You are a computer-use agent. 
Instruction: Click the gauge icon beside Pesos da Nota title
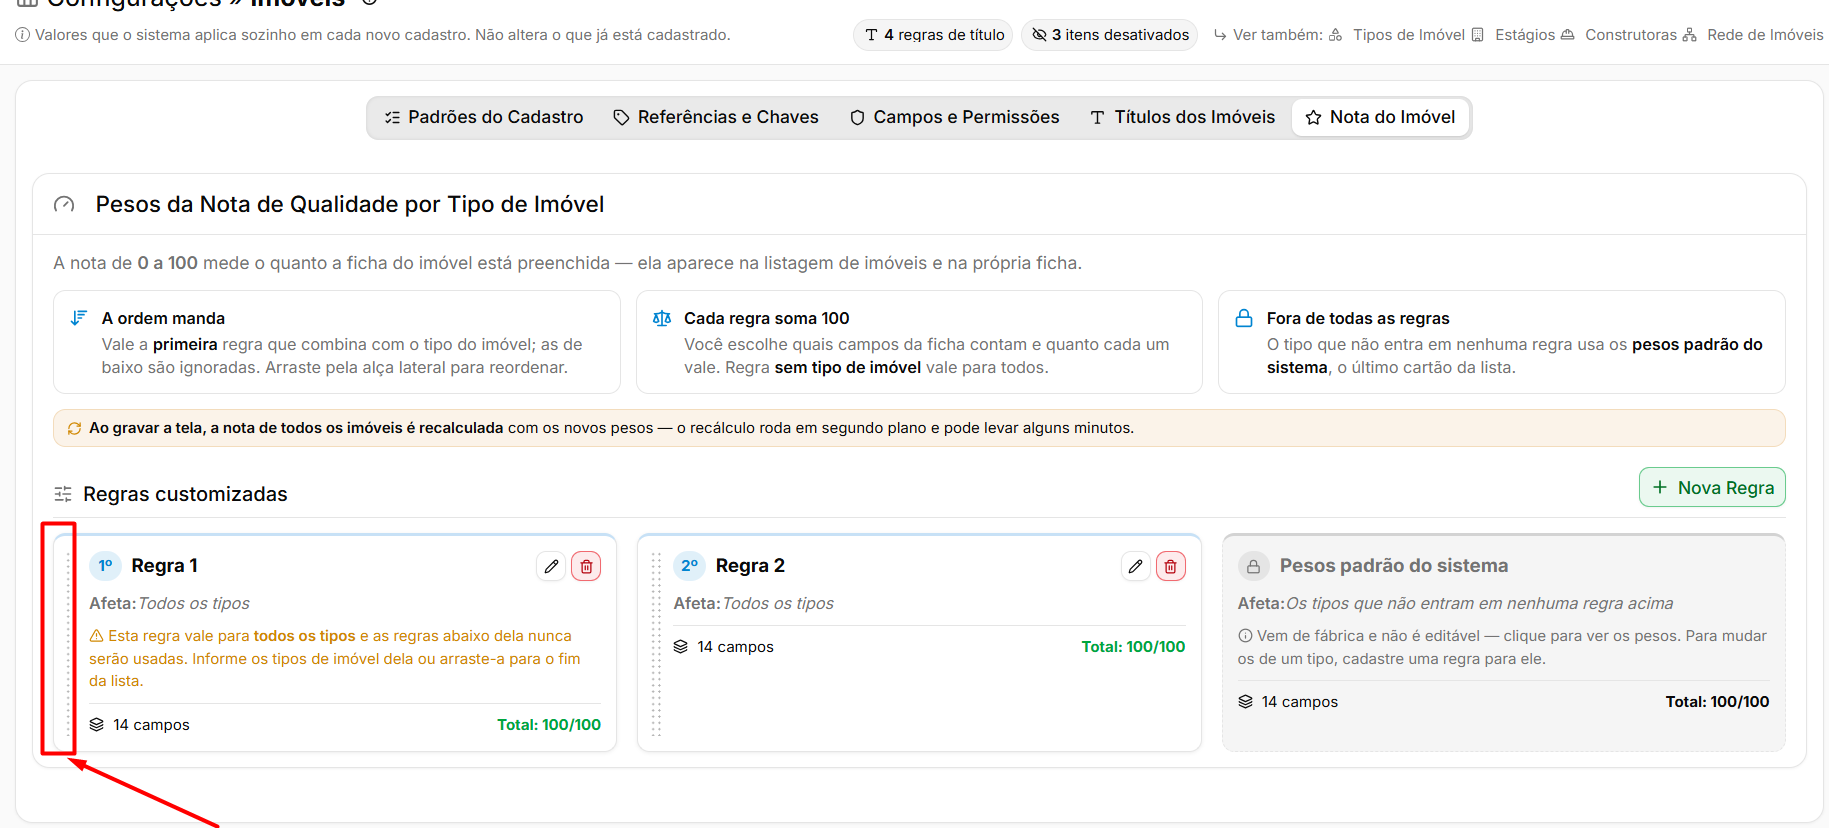64,205
